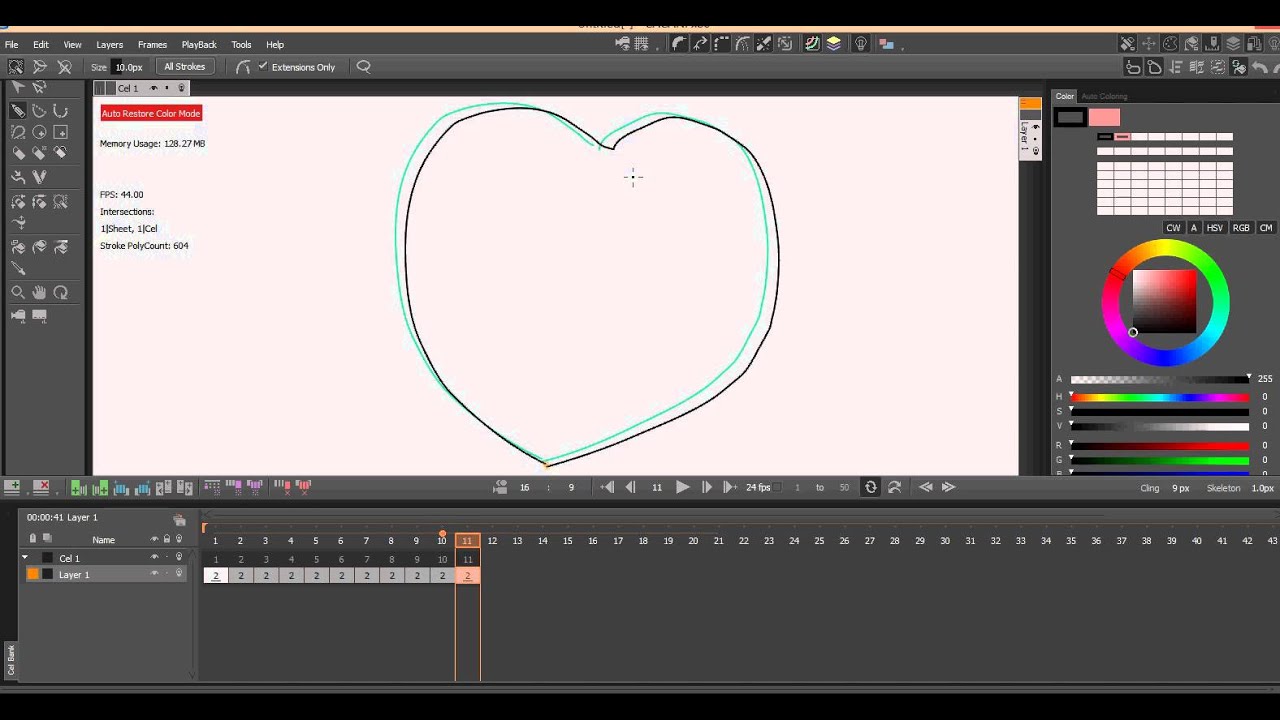Toggle eye icon on Cel 1 canvas tab
1280x720 pixels.
click(153, 88)
